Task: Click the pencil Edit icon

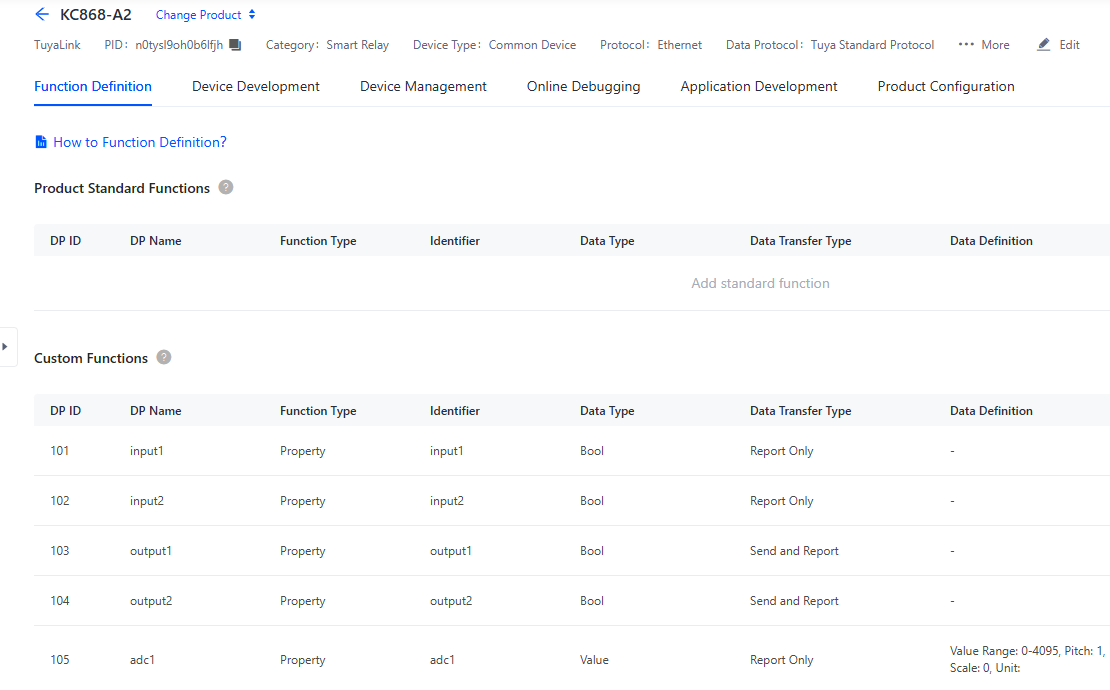Action: (1044, 45)
